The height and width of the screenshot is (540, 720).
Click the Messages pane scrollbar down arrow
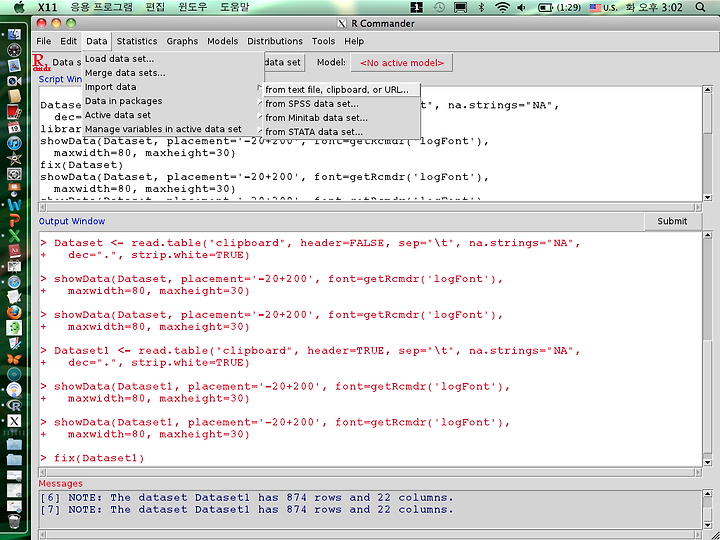tap(708, 525)
